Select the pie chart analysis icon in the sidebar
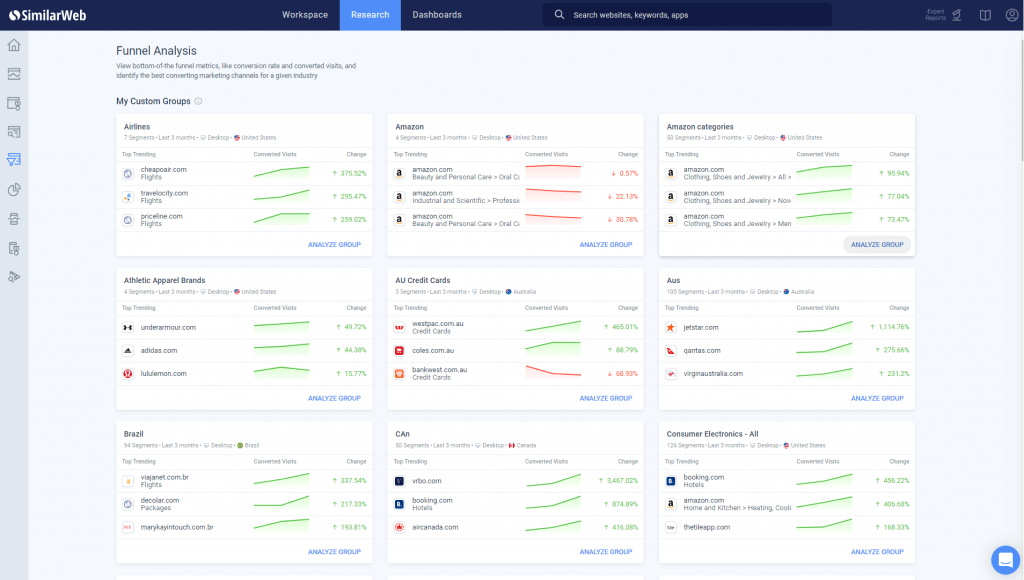This screenshot has width=1024, height=580. tap(14, 188)
